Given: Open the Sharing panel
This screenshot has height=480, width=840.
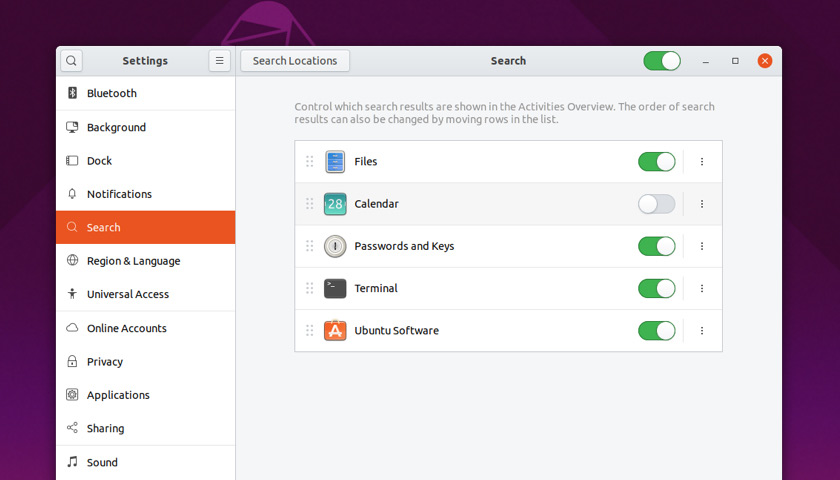Looking at the screenshot, I should pos(146,428).
